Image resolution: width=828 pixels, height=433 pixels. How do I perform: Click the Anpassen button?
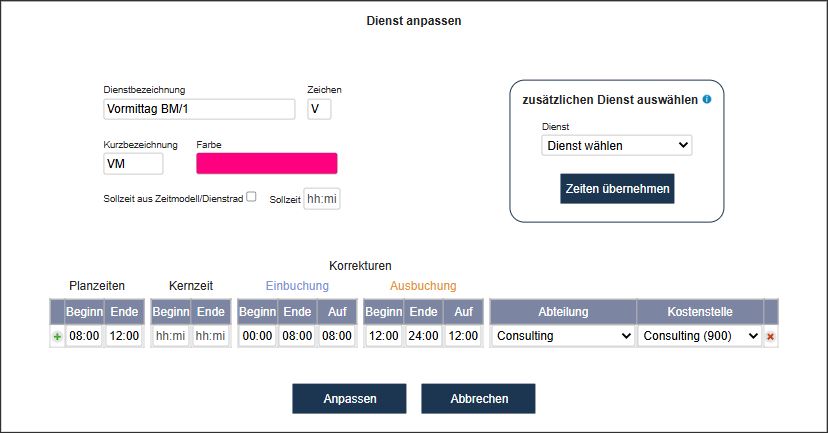click(x=350, y=399)
